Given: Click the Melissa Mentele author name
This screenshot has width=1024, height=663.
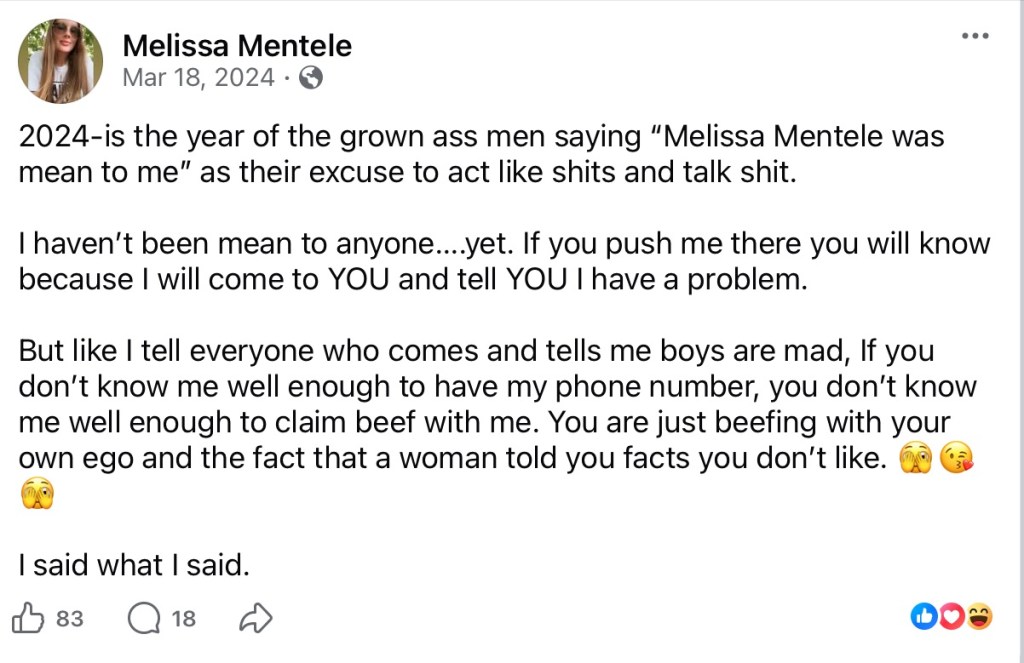Looking at the screenshot, I should [237, 45].
